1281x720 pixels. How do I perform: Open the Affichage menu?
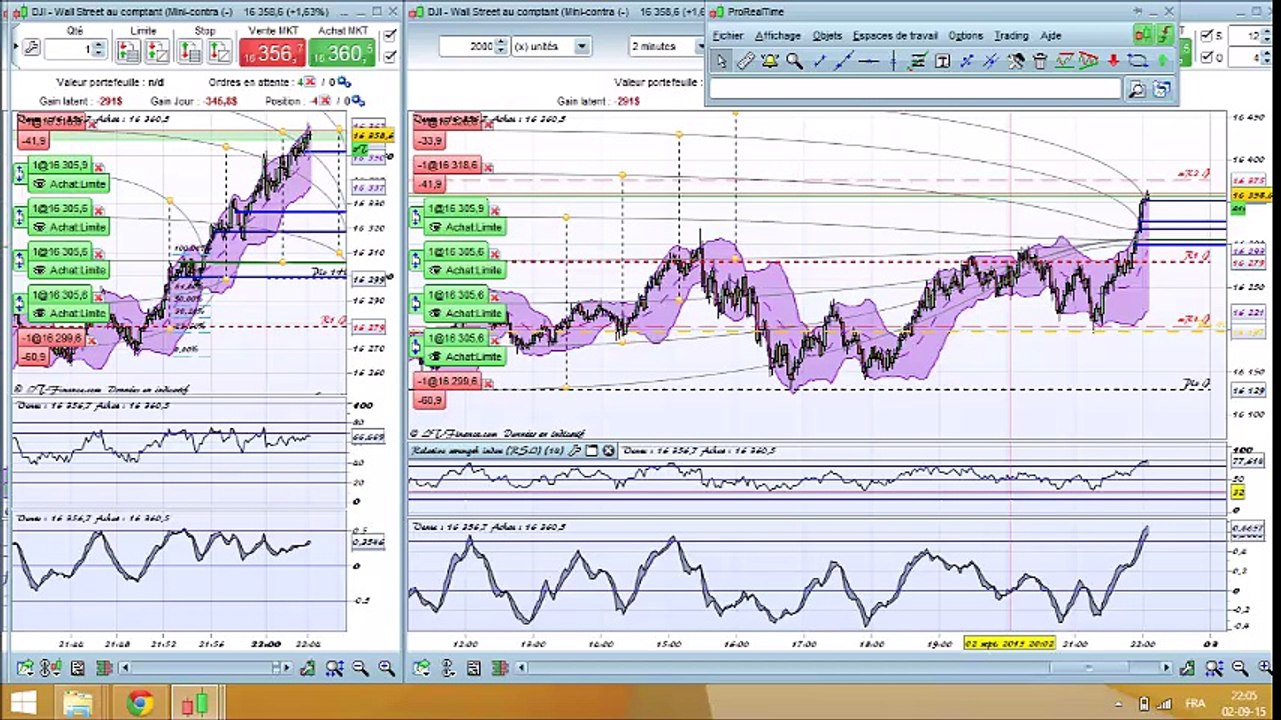(778, 35)
